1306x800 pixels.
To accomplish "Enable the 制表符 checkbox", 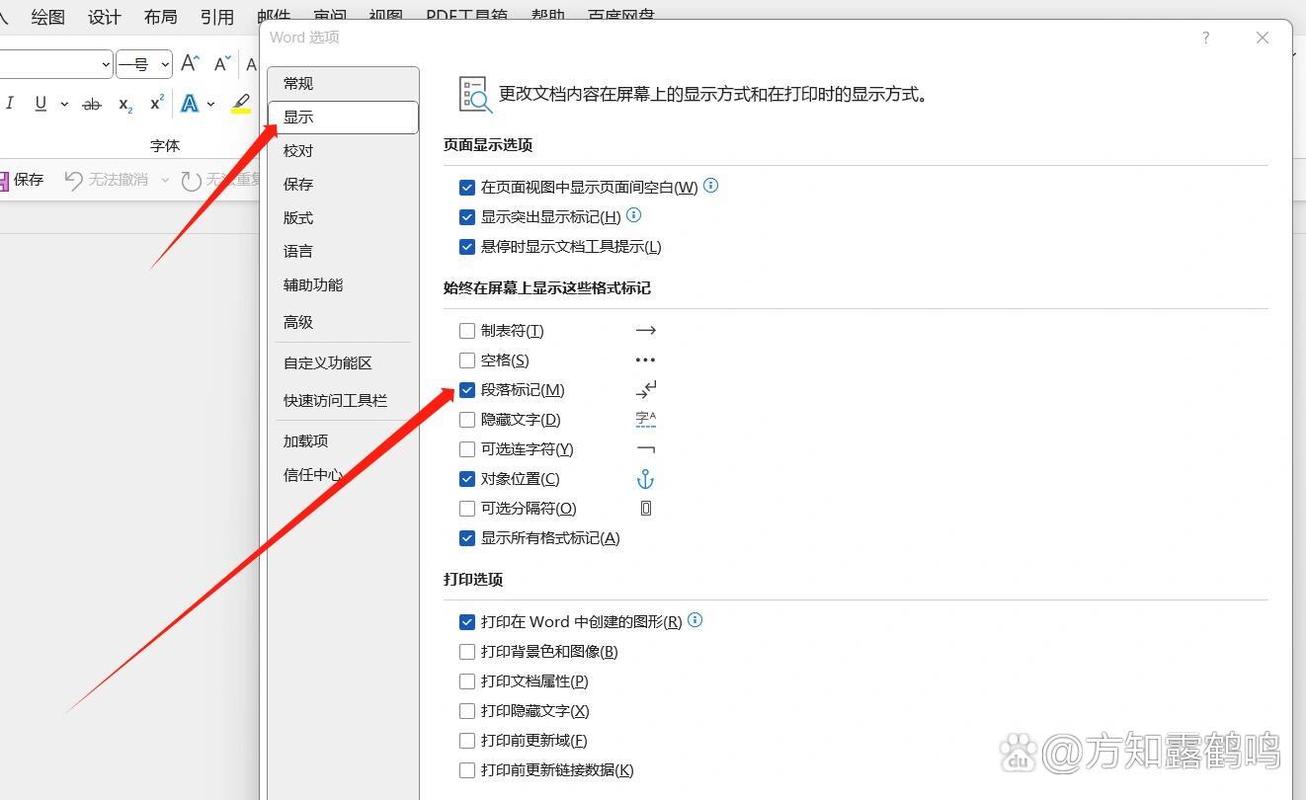I will (467, 331).
